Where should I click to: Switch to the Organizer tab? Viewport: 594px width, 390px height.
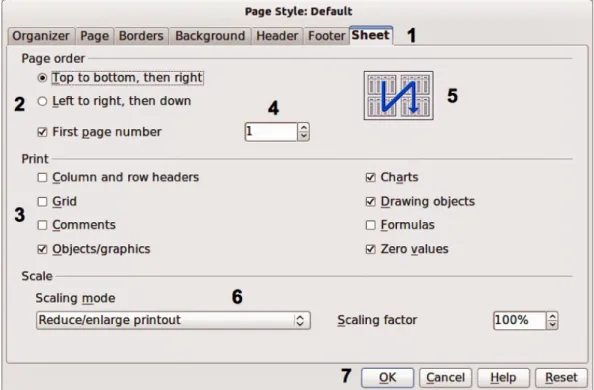(x=41, y=36)
